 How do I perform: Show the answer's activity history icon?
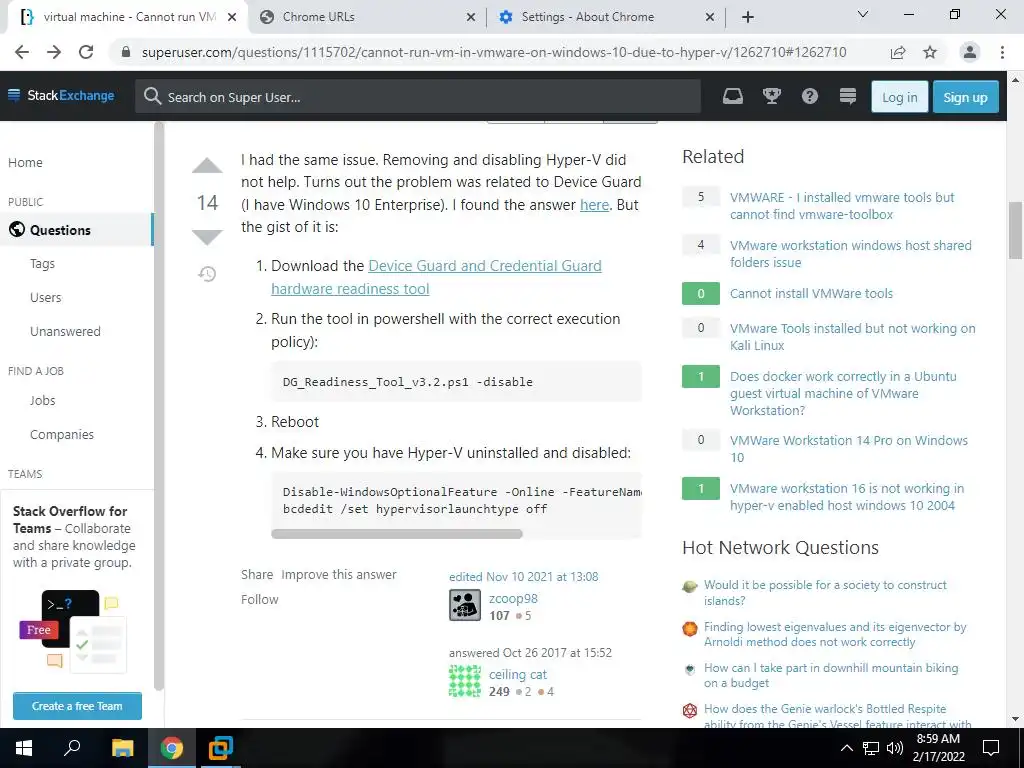click(207, 274)
